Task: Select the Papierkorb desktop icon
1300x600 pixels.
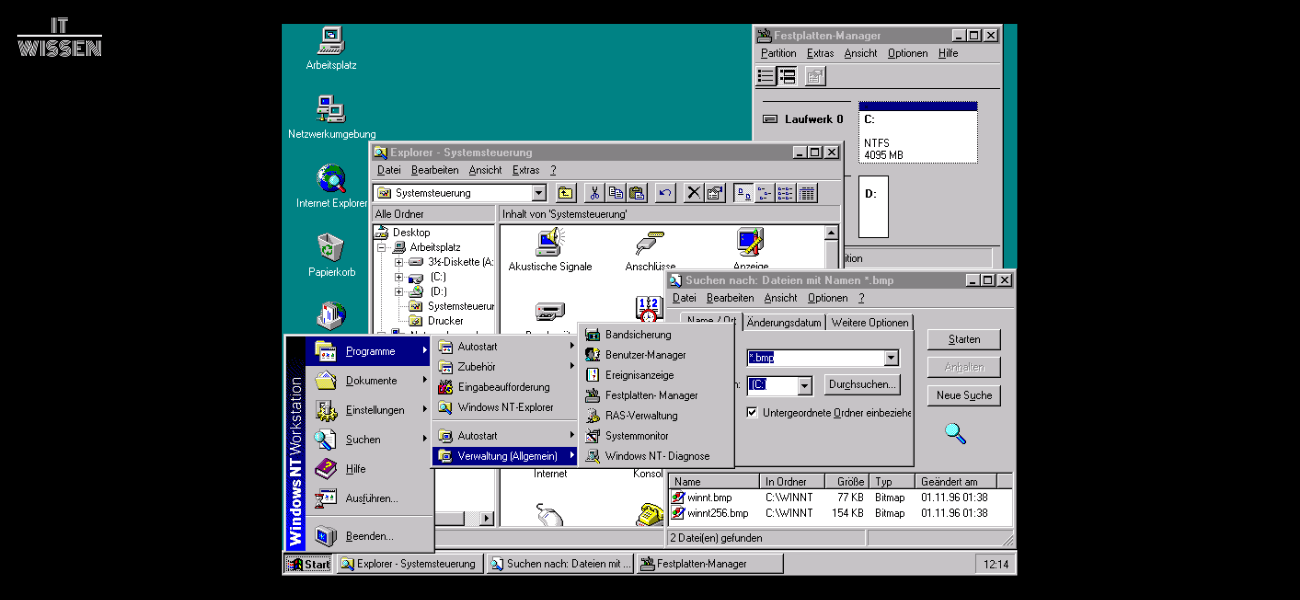Action: 331,254
